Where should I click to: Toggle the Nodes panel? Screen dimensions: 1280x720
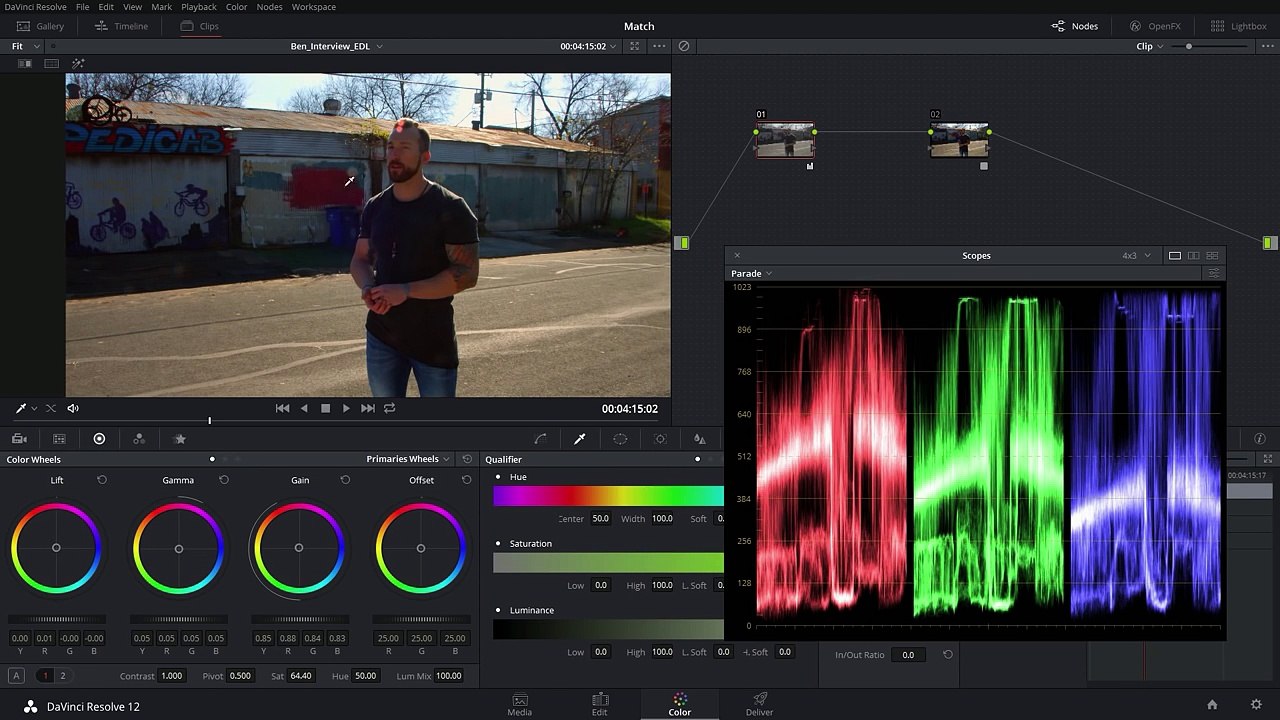pyautogui.click(x=1075, y=26)
